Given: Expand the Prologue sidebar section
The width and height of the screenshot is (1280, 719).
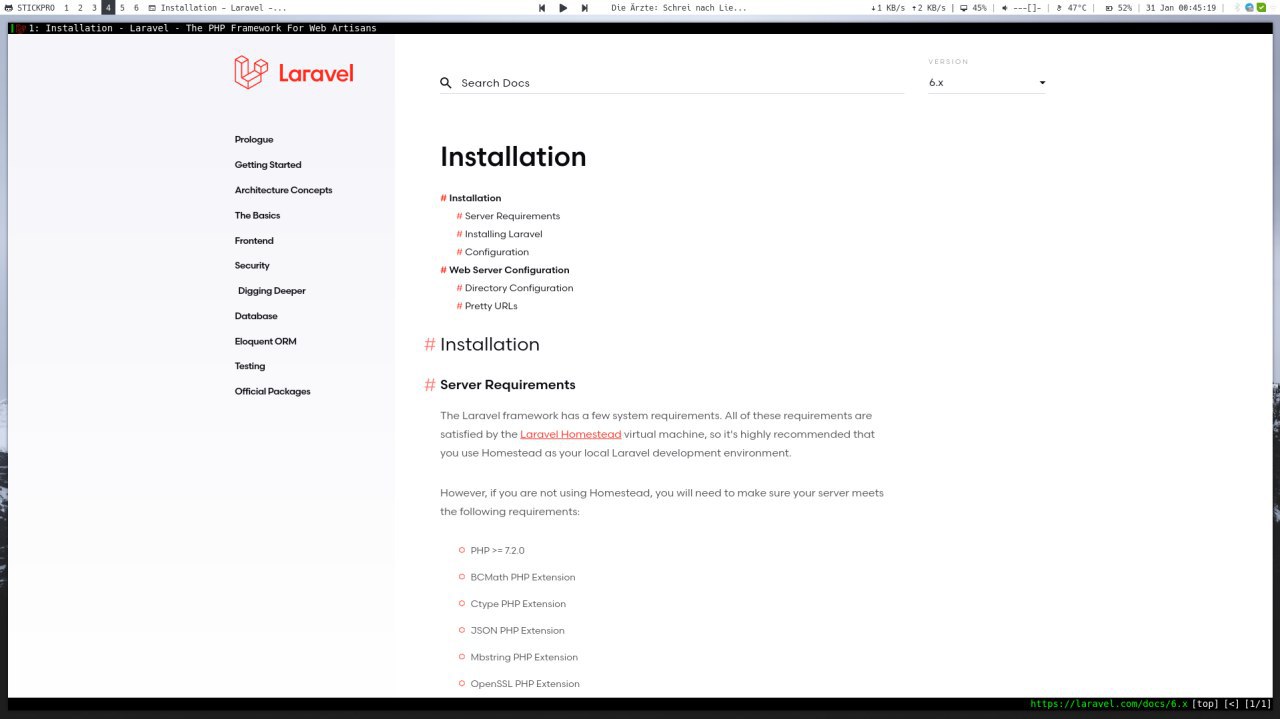Looking at the screenshot, I should [x=254, y=140].
